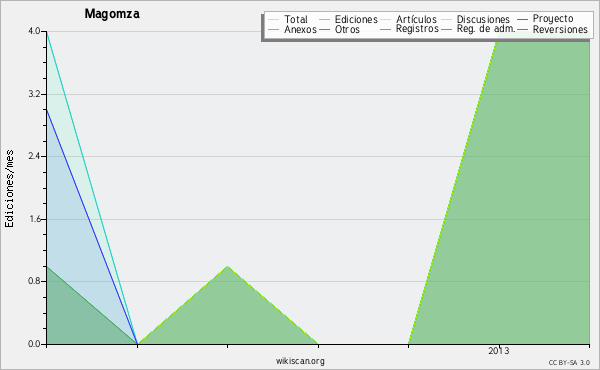Click the 'CC BY-SA 3.0' license text
Screen dimensions: 600x370
[569, 363]
